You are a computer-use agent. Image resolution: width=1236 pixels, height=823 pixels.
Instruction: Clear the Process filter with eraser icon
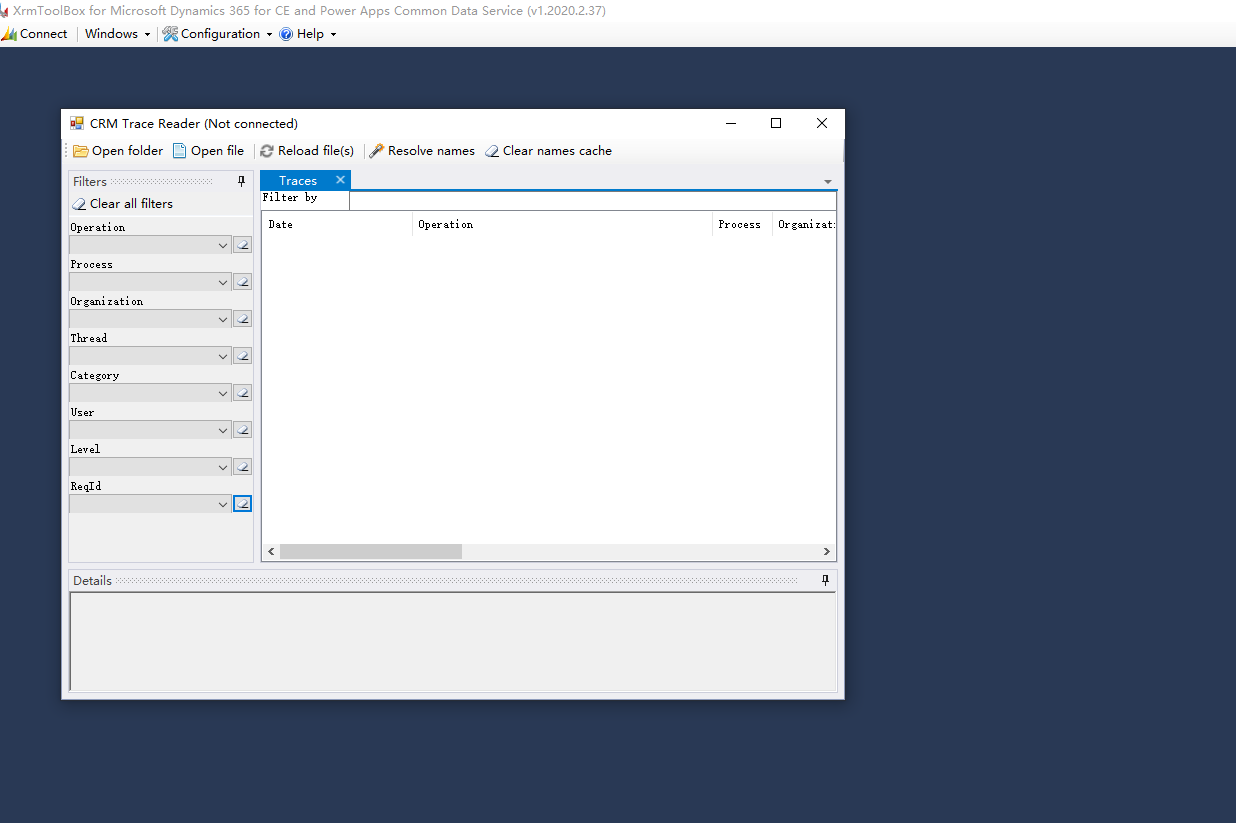point(242,282)
